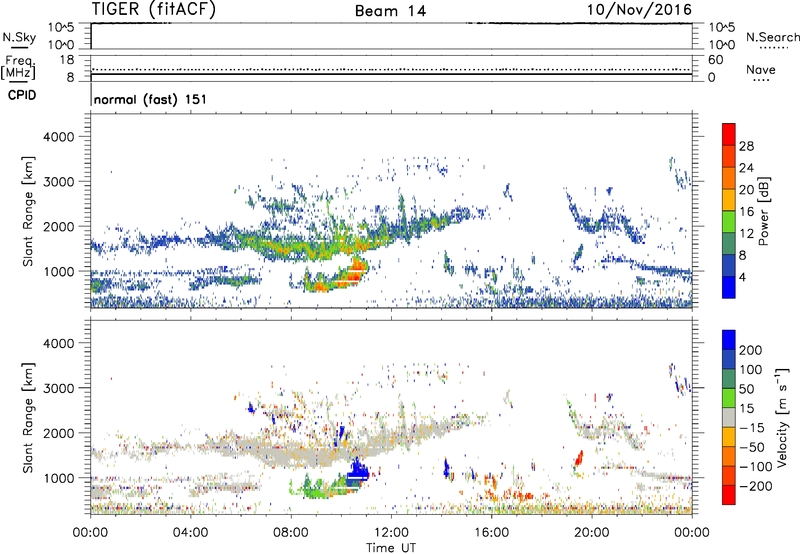The width and height of the screenshot is (800, 554).
Task: Click the power panel 'Slant Range [km]' label
Action: coord(28,211)
